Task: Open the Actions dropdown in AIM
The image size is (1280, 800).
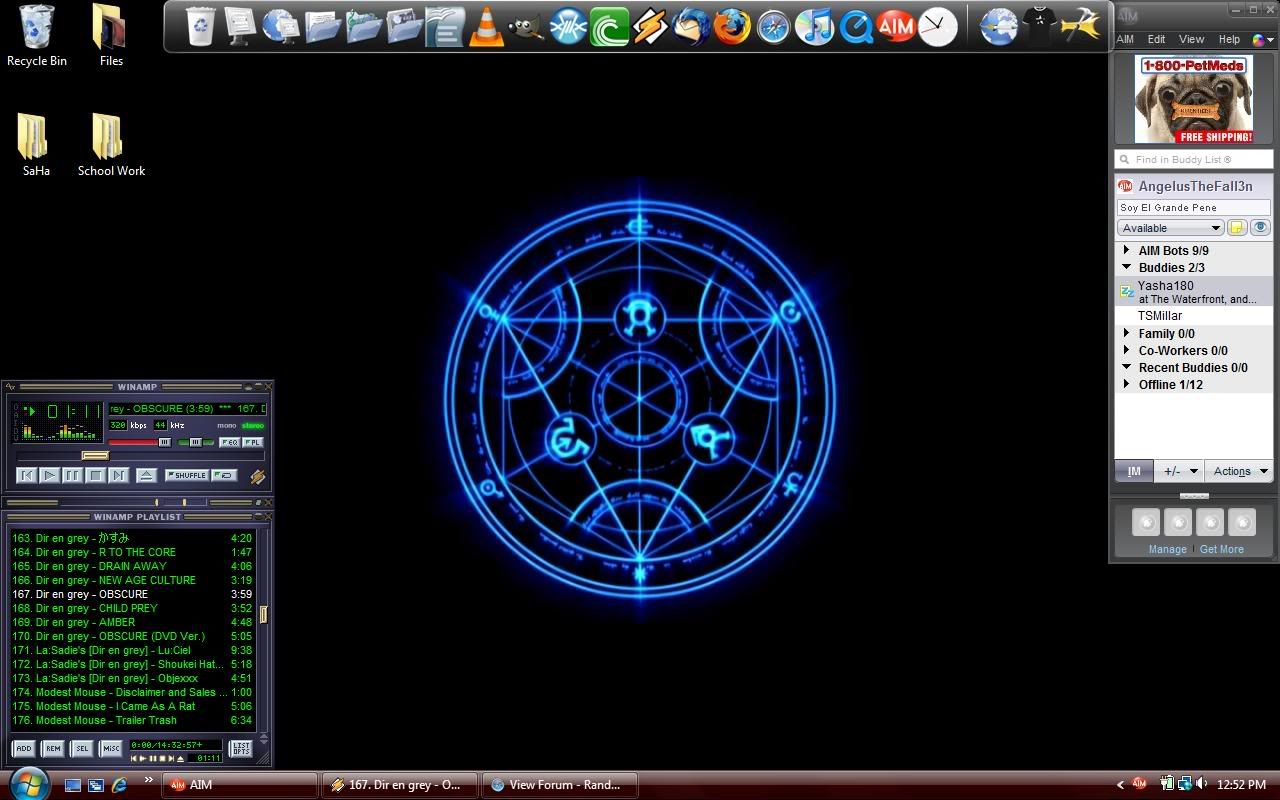Action: 1238,471
